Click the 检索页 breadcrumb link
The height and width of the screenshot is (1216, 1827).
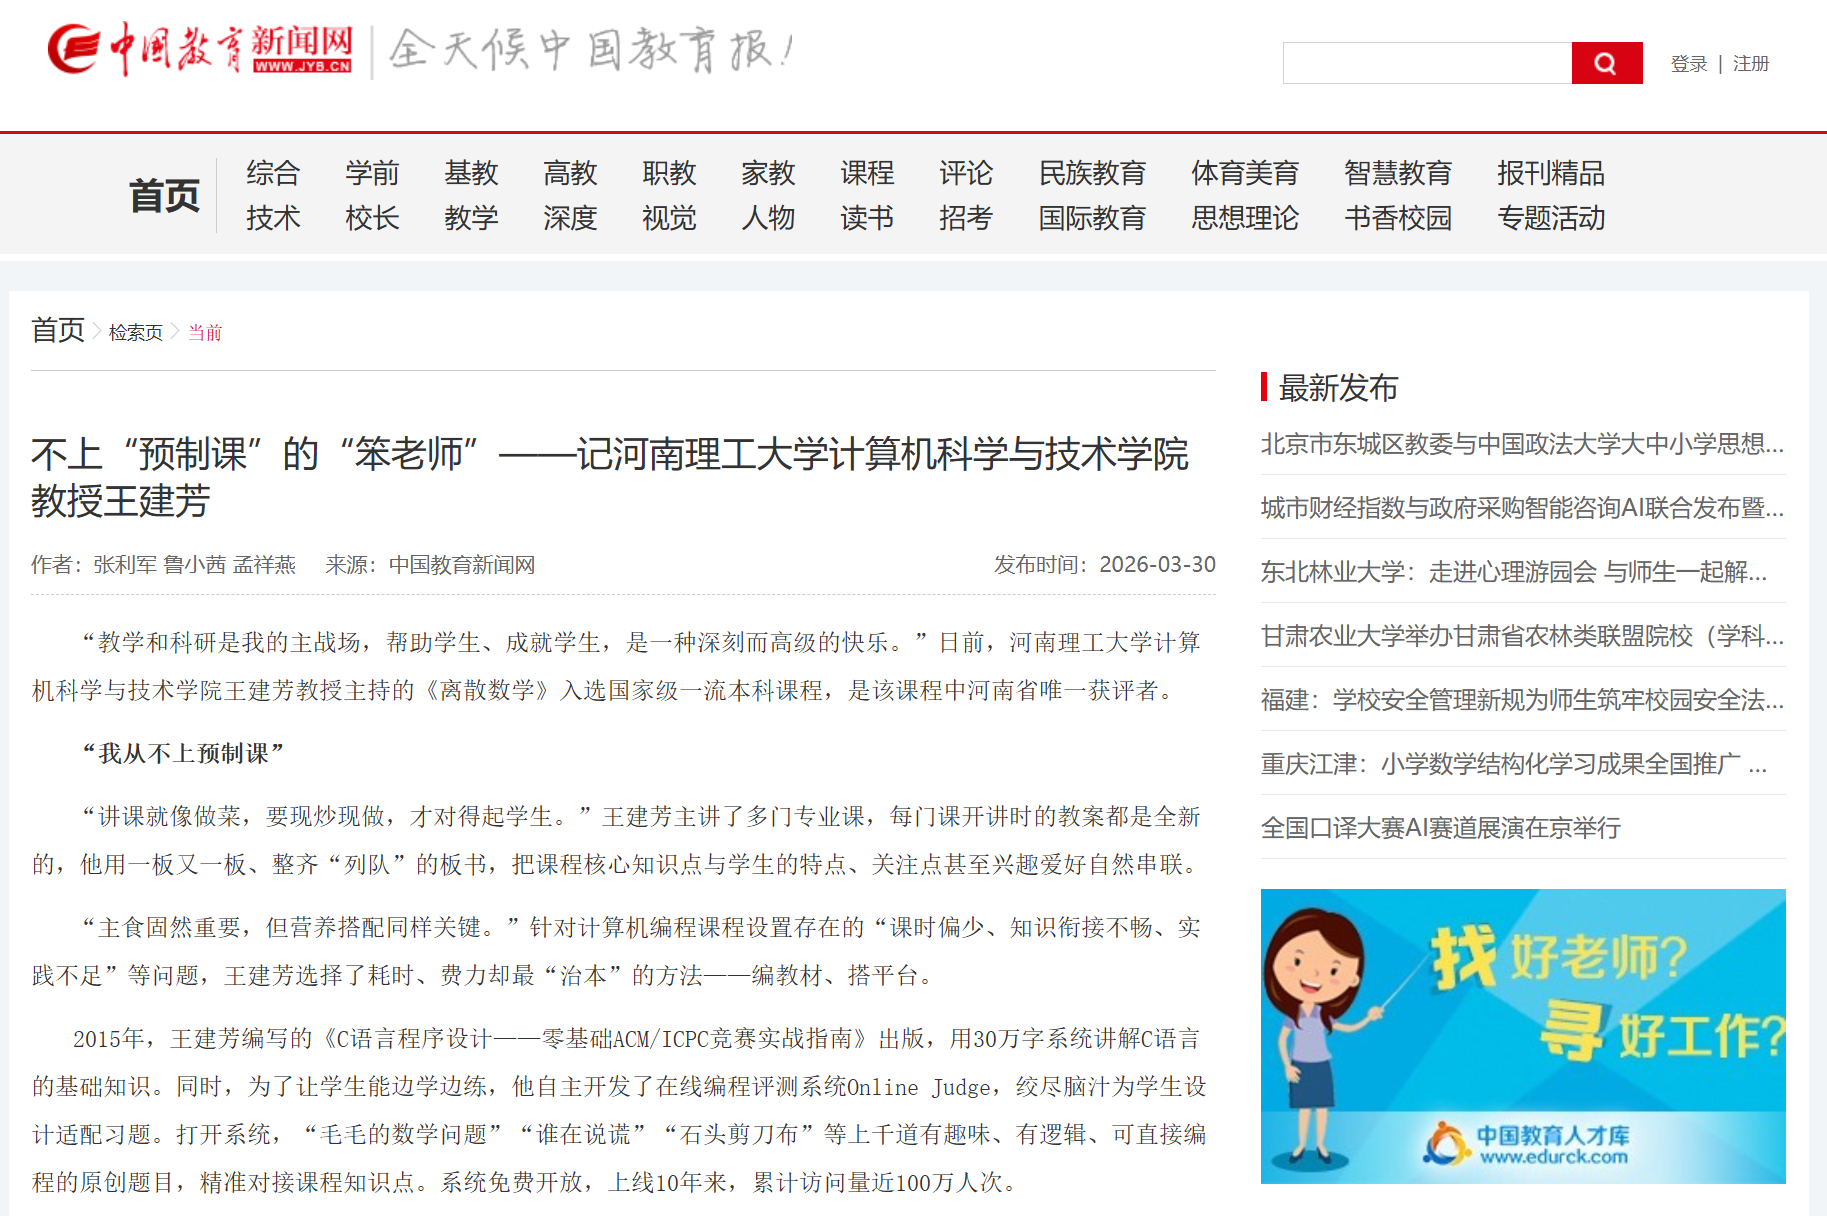coord(135,332)
